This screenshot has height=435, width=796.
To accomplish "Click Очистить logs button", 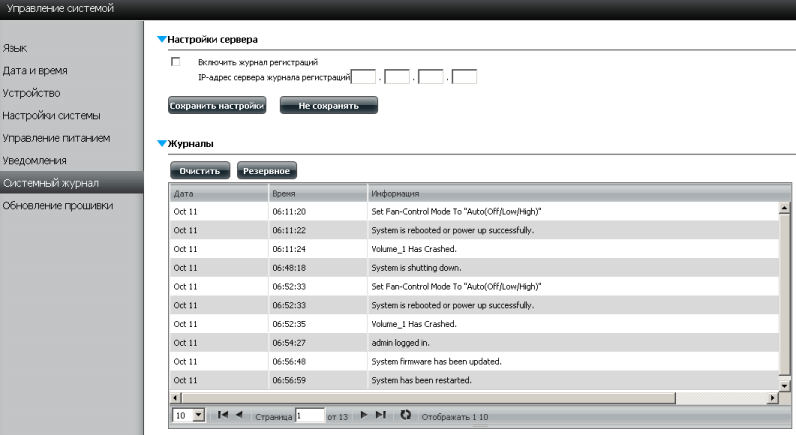I will 200,171.
